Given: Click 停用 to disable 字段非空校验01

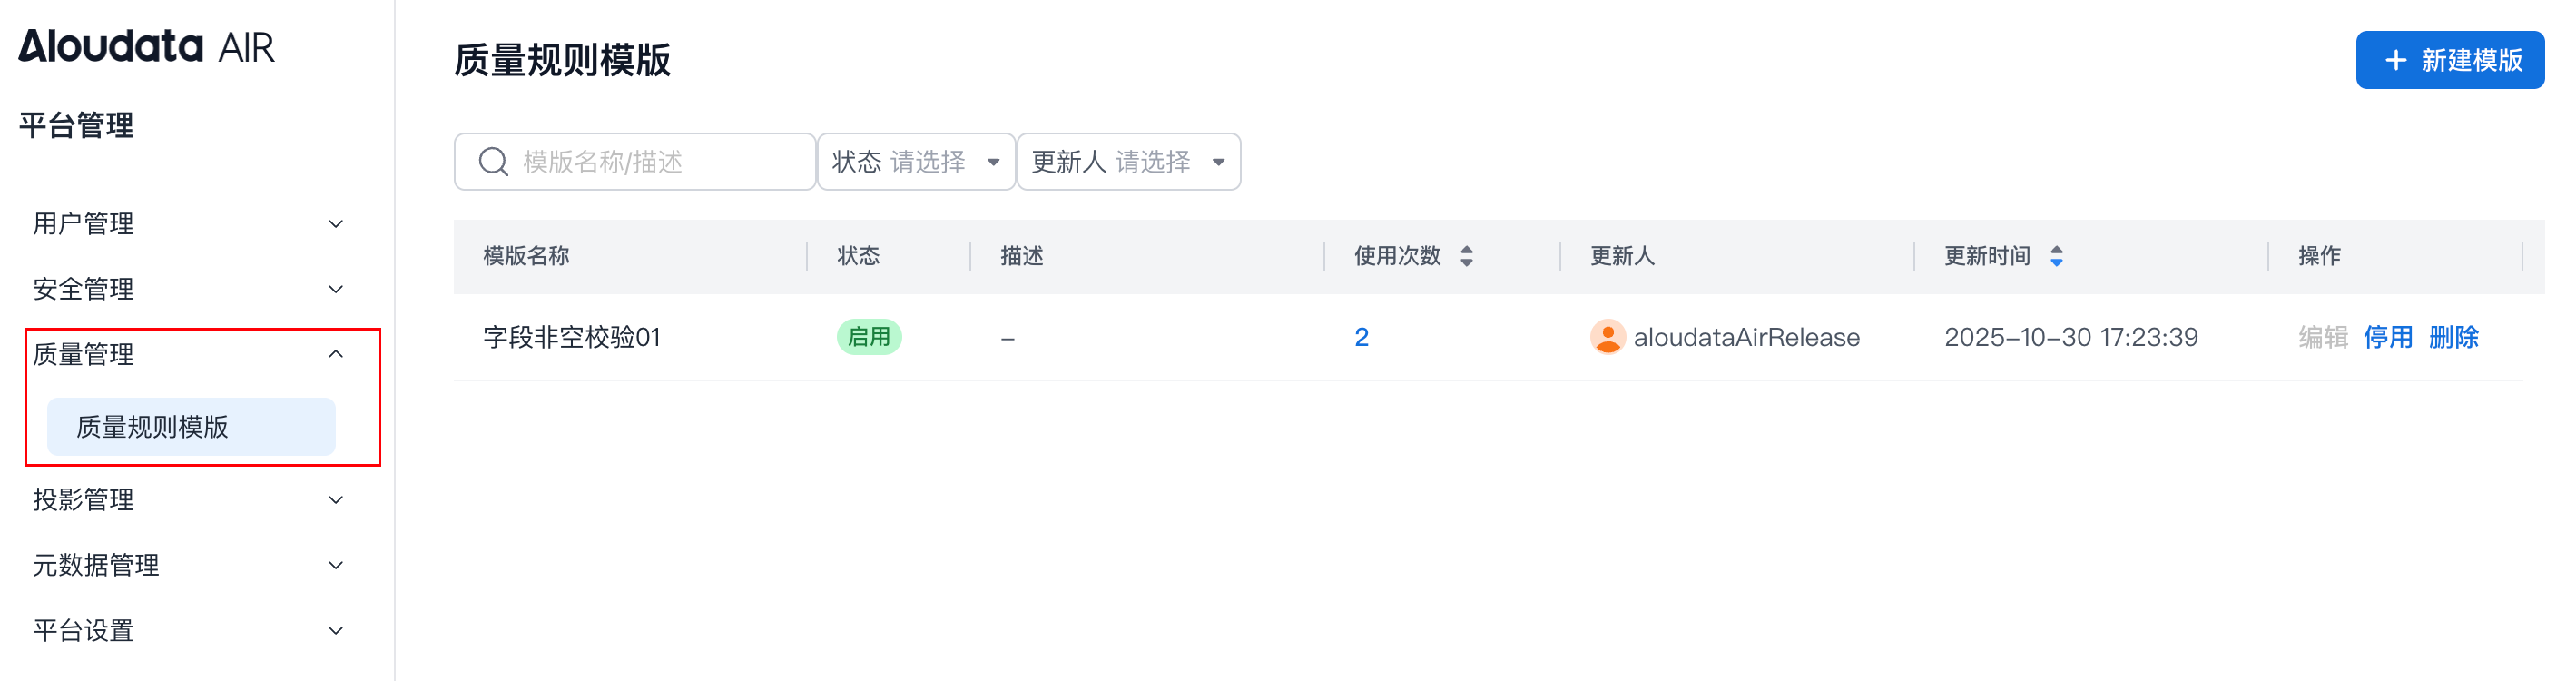Looking at the screenshot, I should click(x=2388, y=337).
